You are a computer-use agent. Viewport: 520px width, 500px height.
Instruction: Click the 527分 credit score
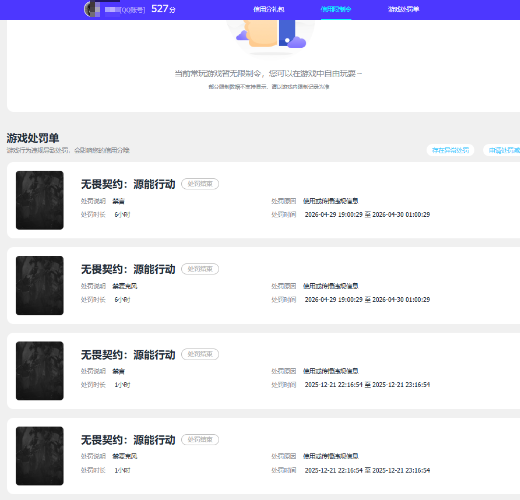point(163,9)
